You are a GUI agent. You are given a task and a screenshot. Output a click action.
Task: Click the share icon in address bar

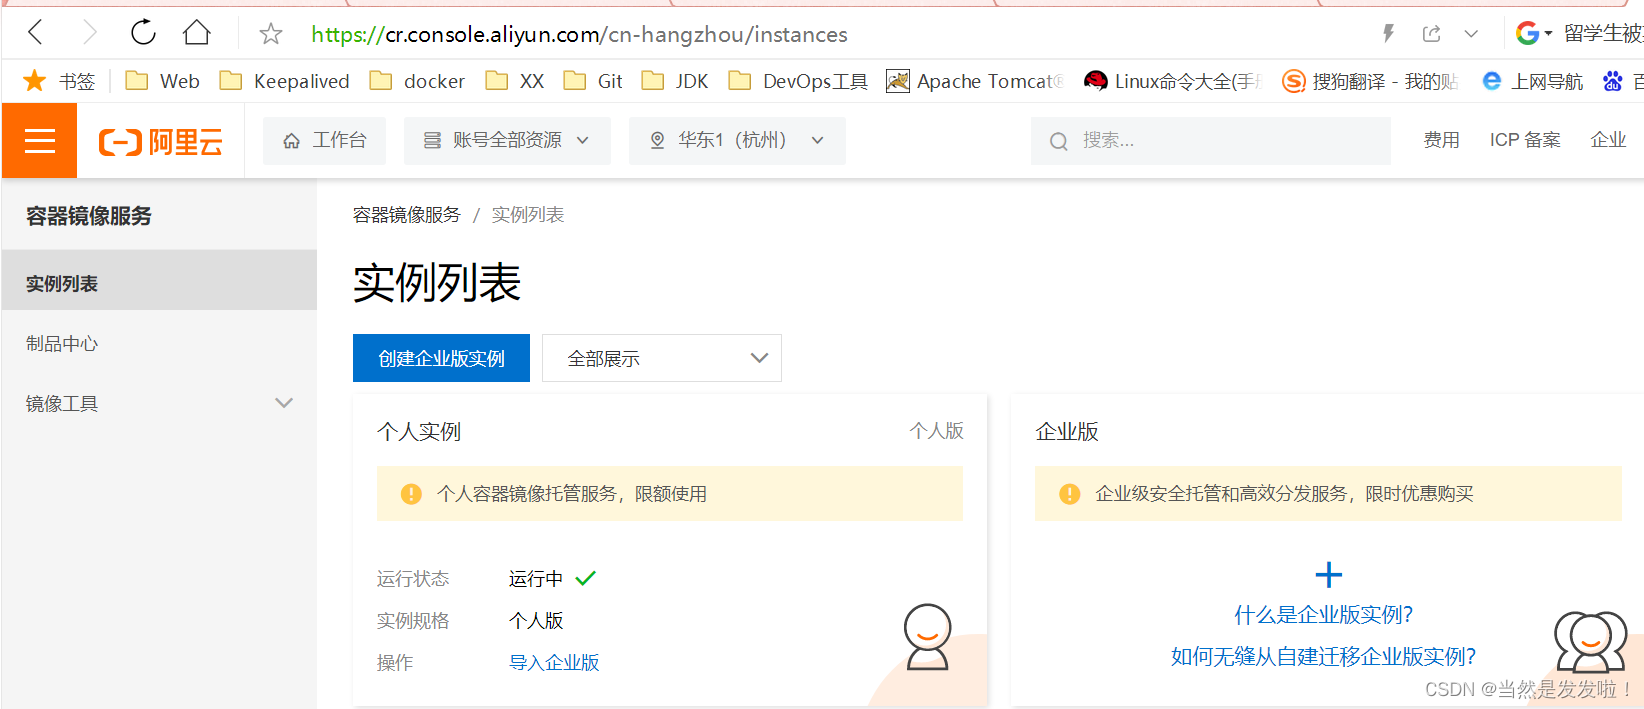click(1432, 33)
